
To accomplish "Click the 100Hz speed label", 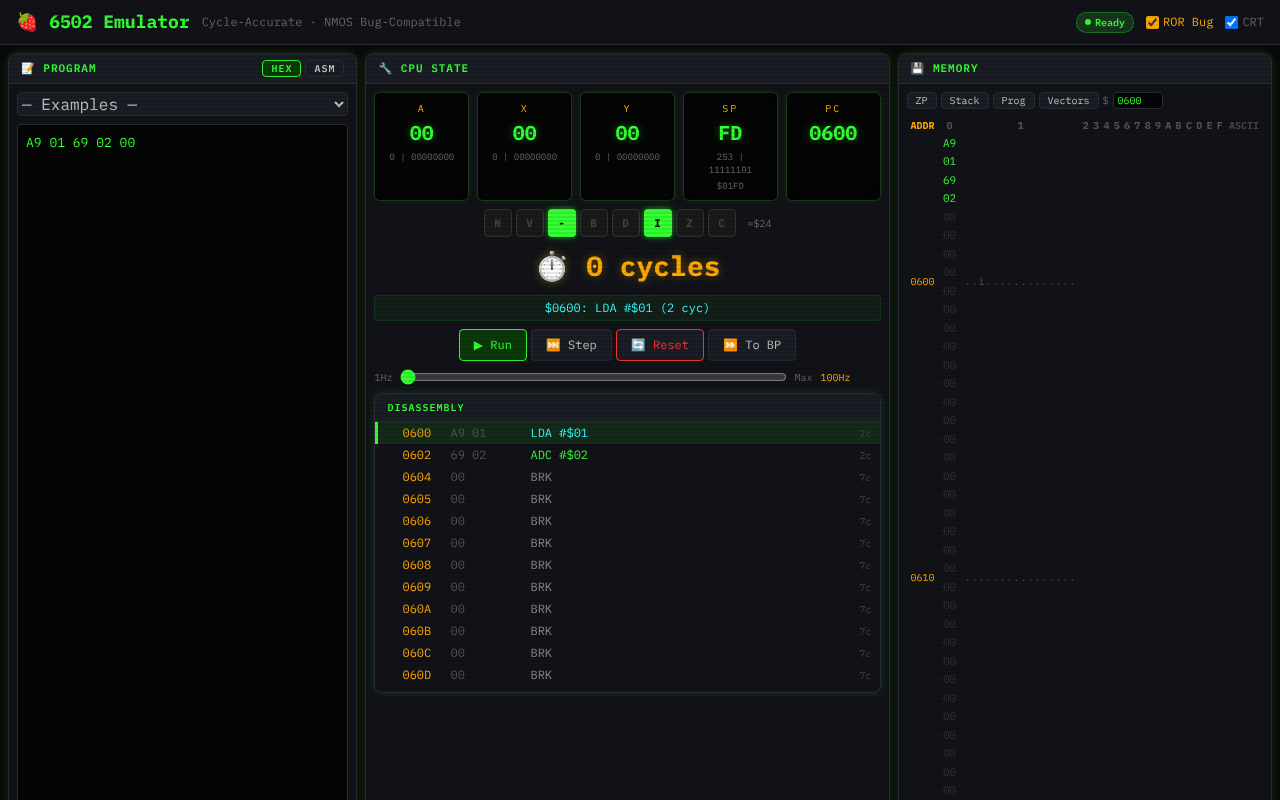I will click(x=835, y=378).
